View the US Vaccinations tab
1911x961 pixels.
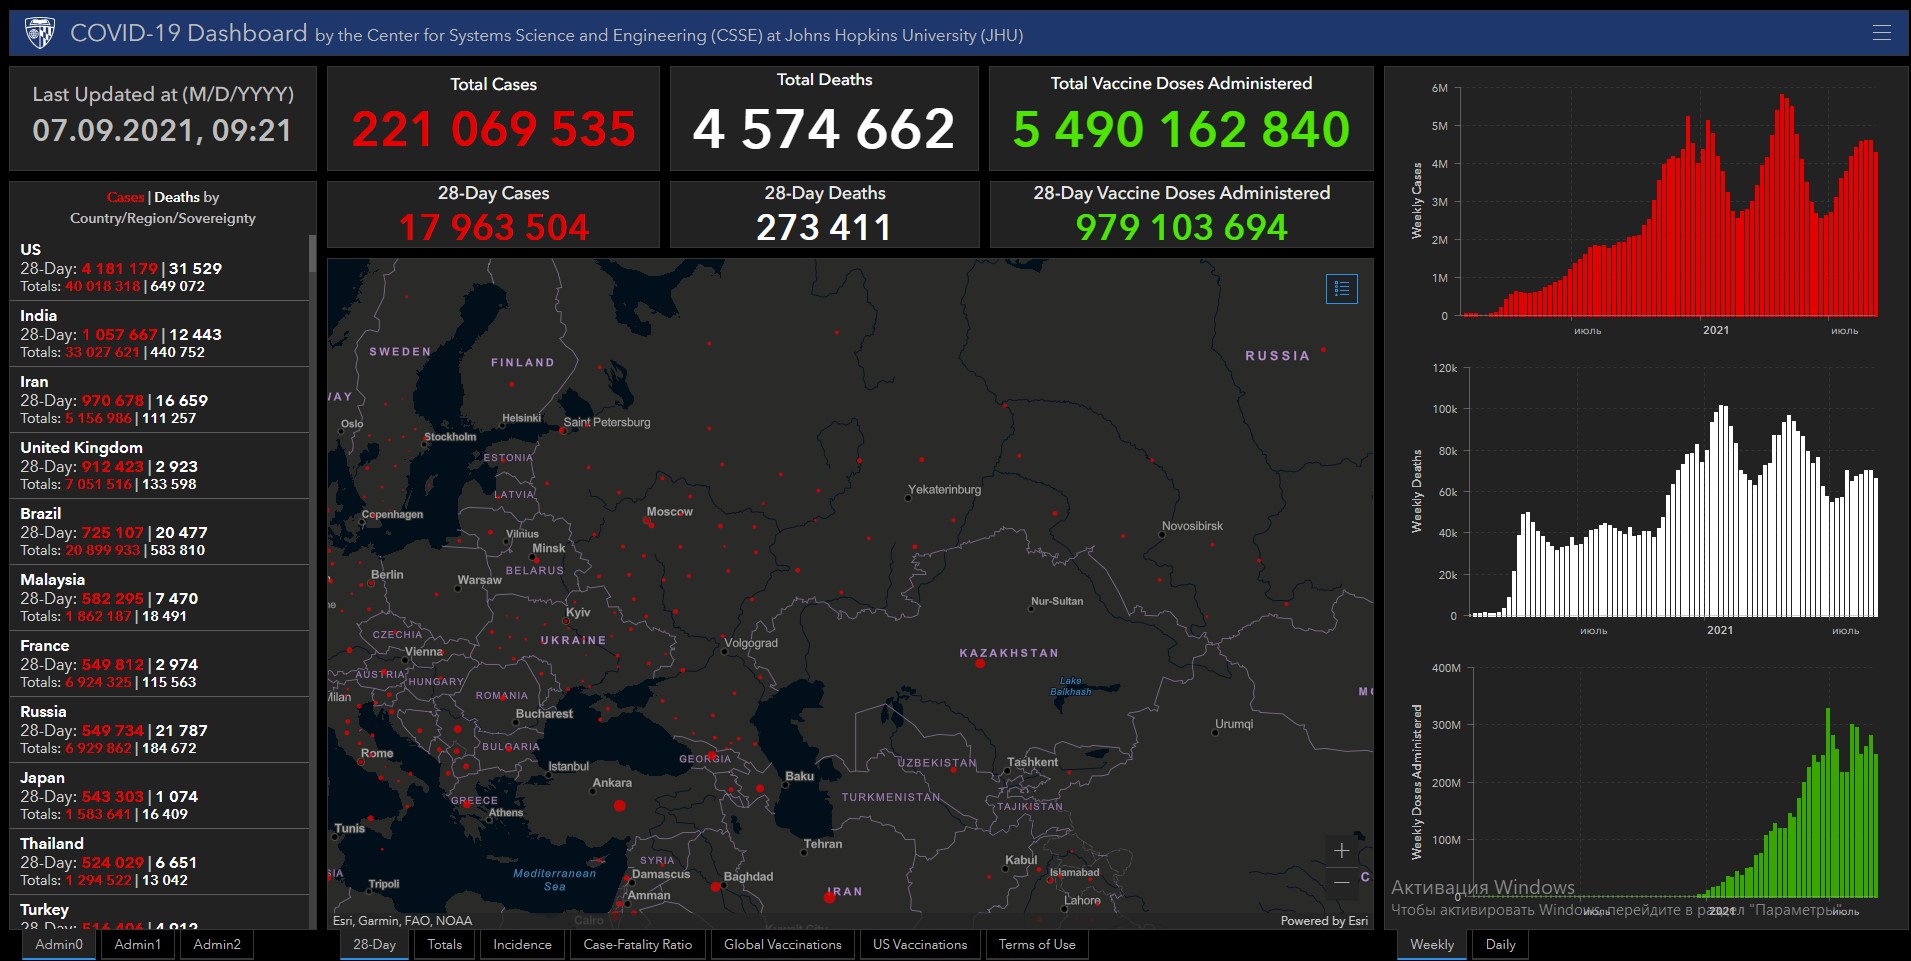(919, 944)
